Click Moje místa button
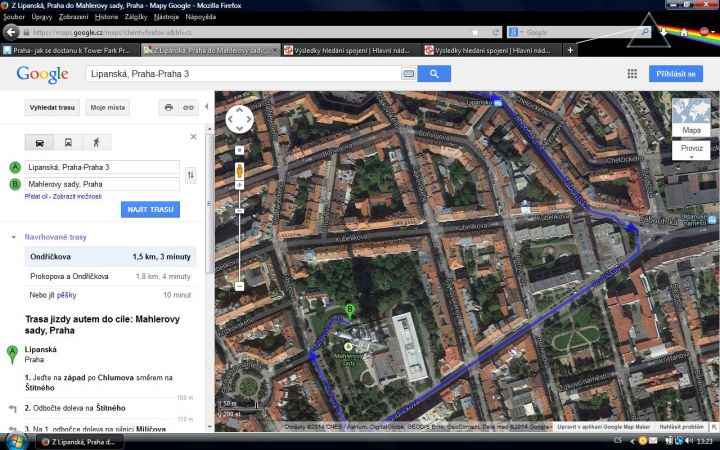This screenshot has width=720, height=450. tap(107, 107)
